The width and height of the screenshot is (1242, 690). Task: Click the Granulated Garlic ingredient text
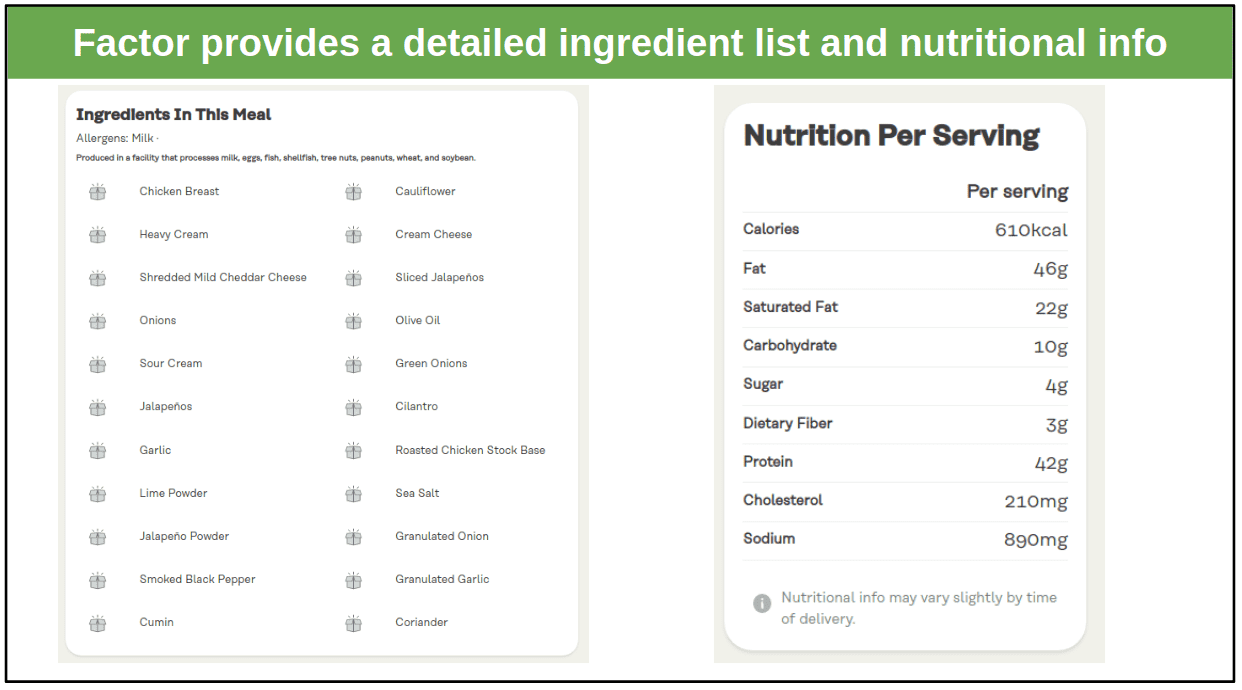tap(442, 579)
